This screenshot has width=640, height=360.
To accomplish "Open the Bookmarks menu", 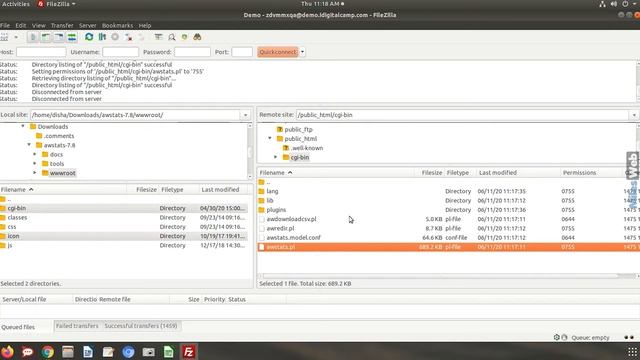I will [118, 25].
